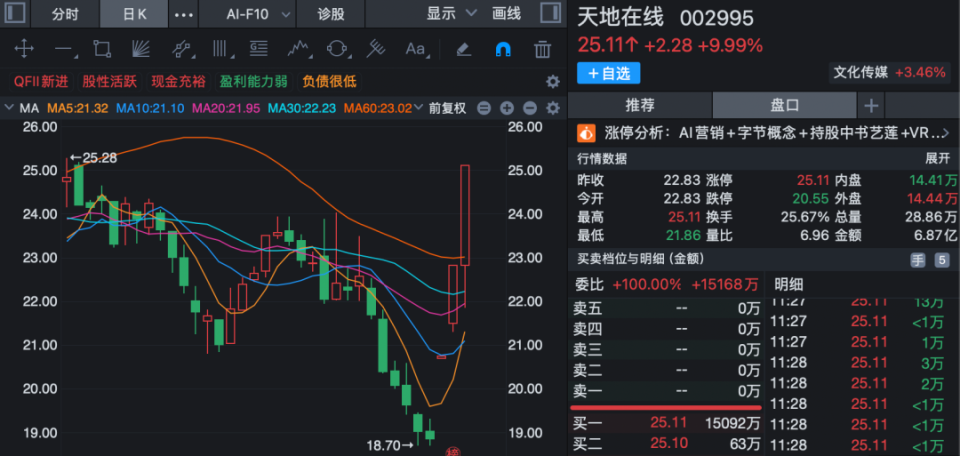Click the 买二 price 25.10
Image resolution: width=960 pixels, height=456 pixels.
pyautogui.click(x=669, y=443)
